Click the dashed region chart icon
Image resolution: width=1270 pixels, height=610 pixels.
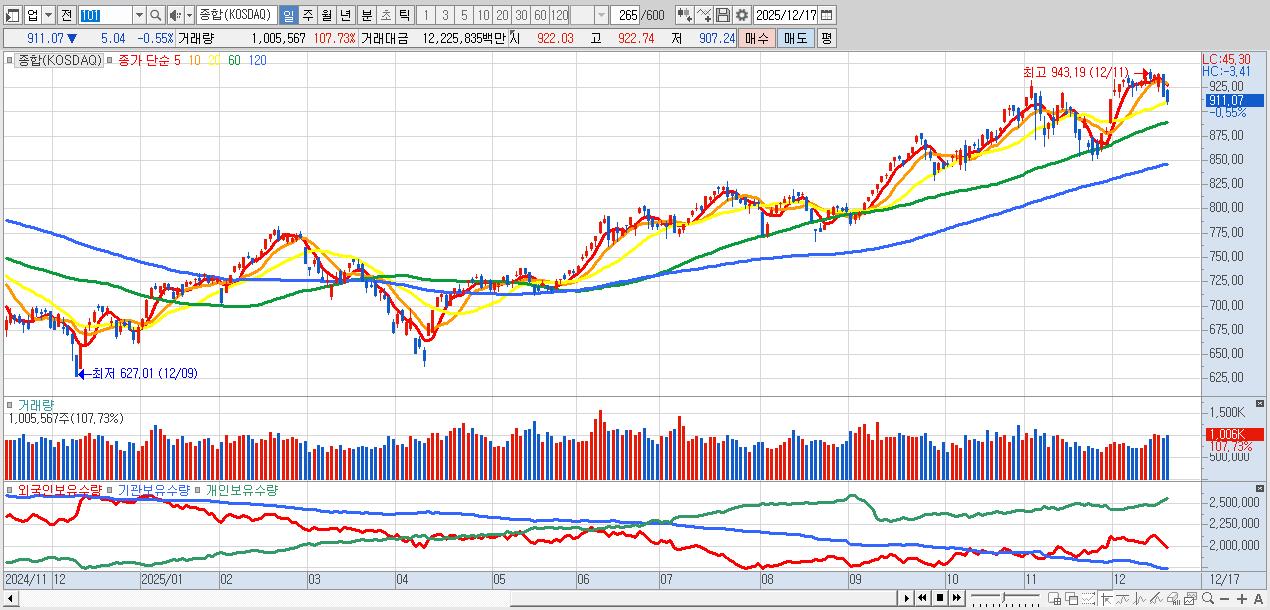(1088, 598)
